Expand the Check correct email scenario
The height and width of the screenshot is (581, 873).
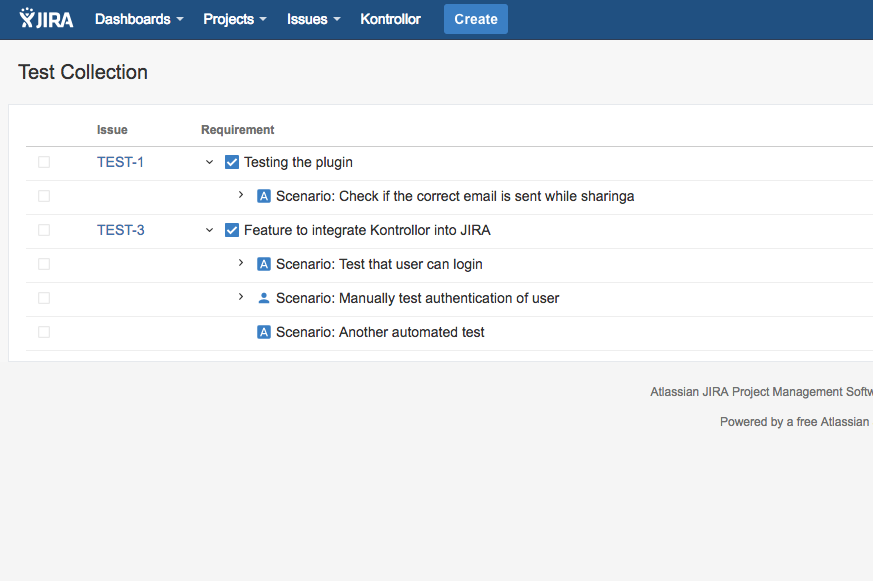241,195
